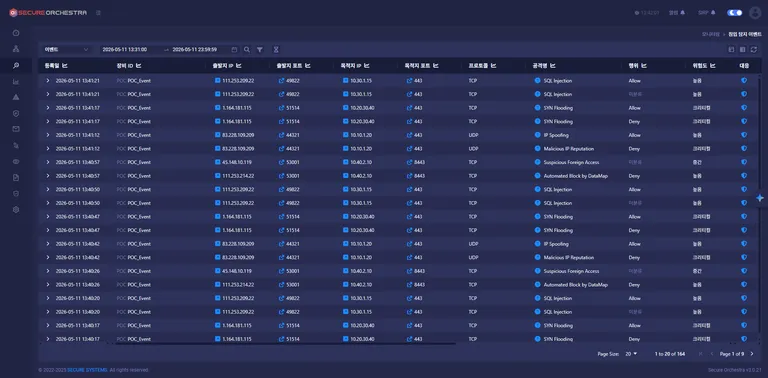
Task: Open the funnel filter in the toolbar
Action: click(260, 49)
